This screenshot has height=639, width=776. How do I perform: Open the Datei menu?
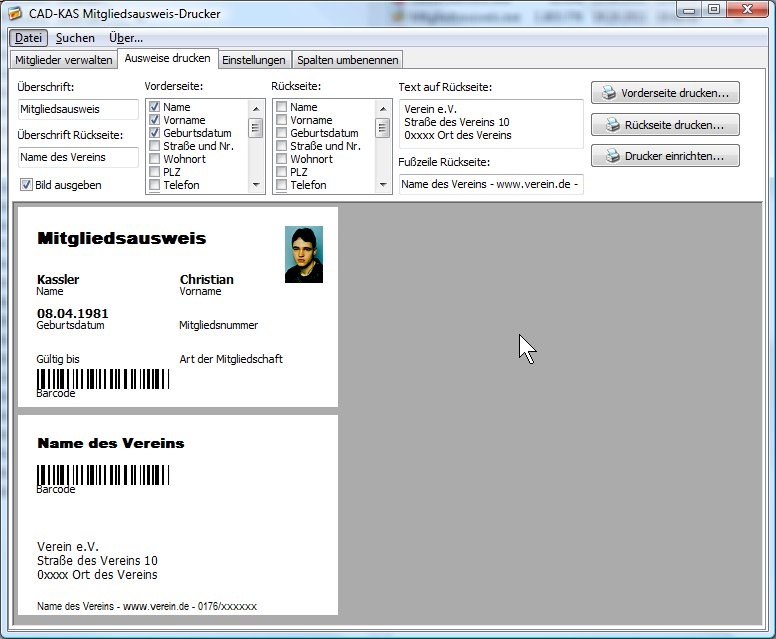(29, 38)
